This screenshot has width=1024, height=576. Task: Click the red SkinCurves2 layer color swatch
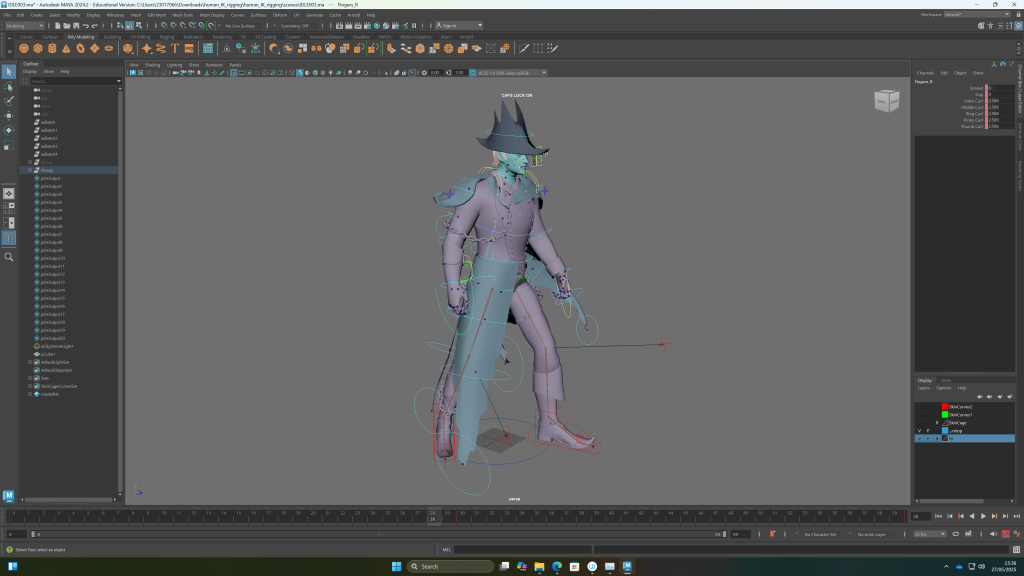click(x=945, y=406)
